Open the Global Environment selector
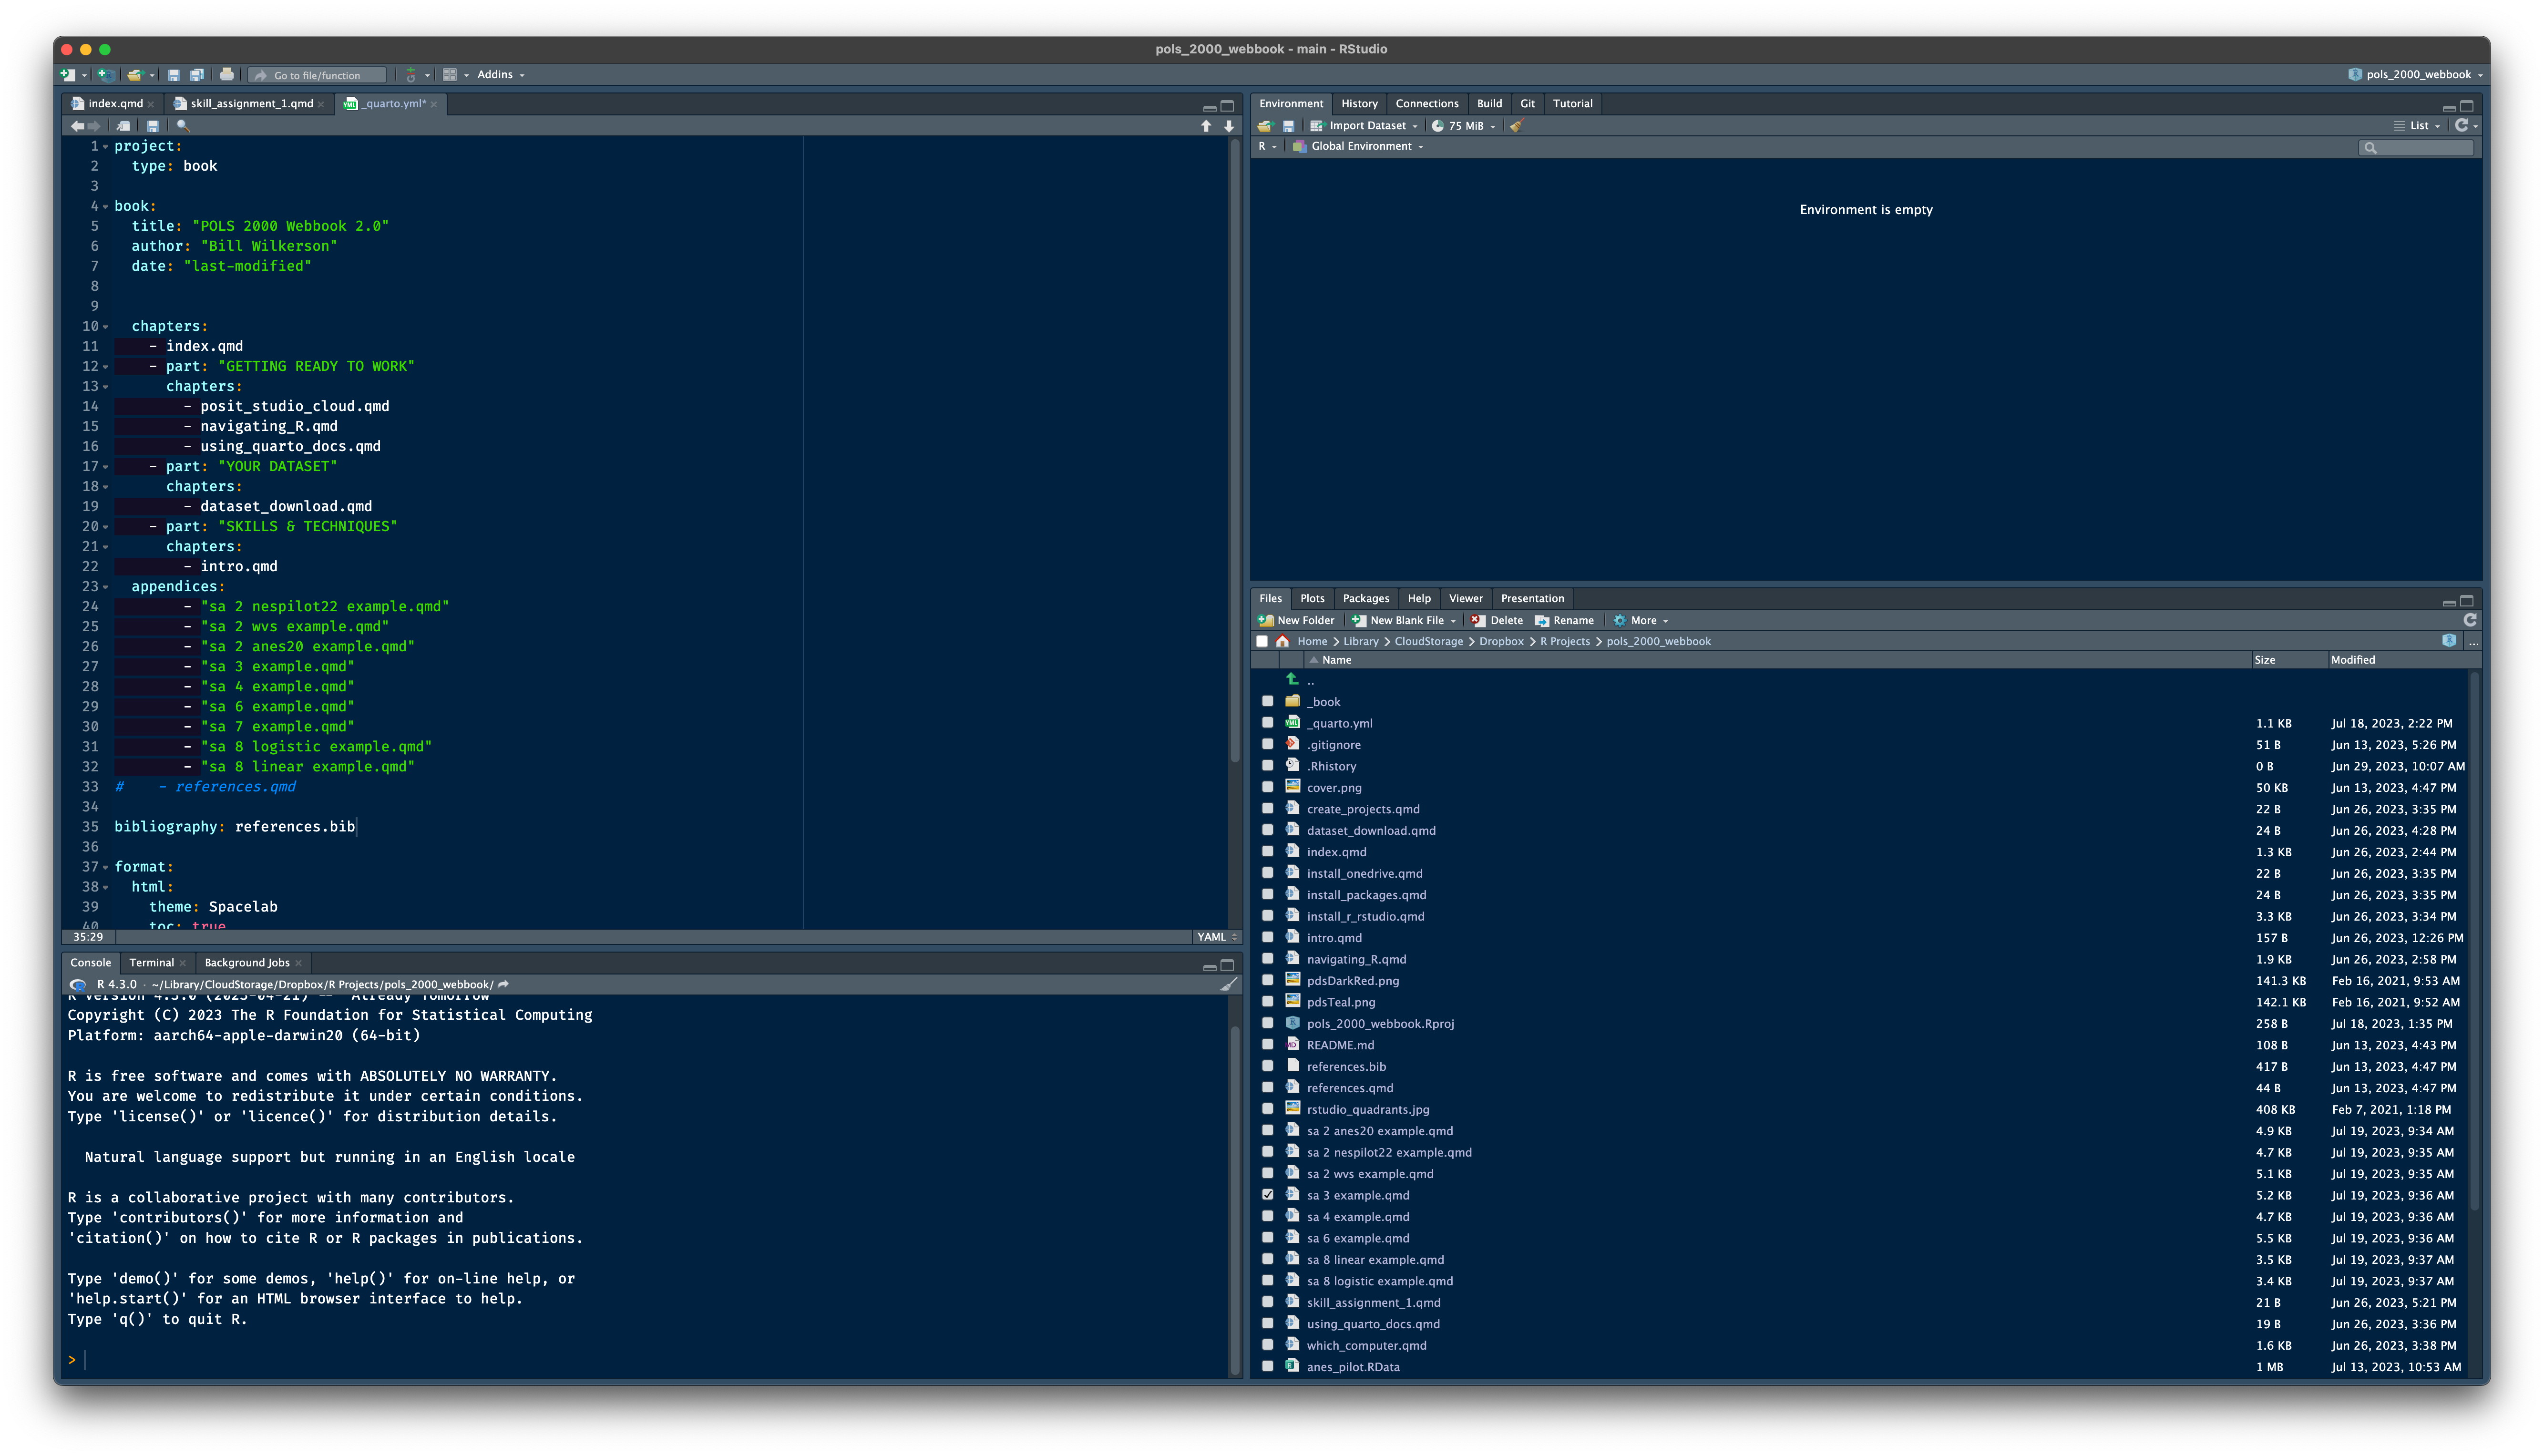 coord(1358,146)
